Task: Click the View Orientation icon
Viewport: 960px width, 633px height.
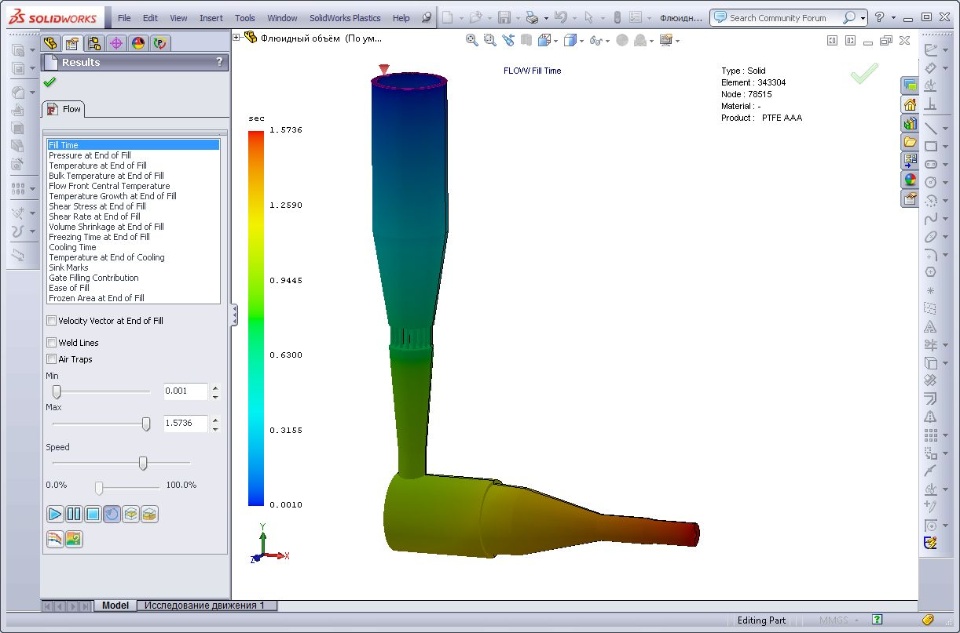Action: pos(543,40)
